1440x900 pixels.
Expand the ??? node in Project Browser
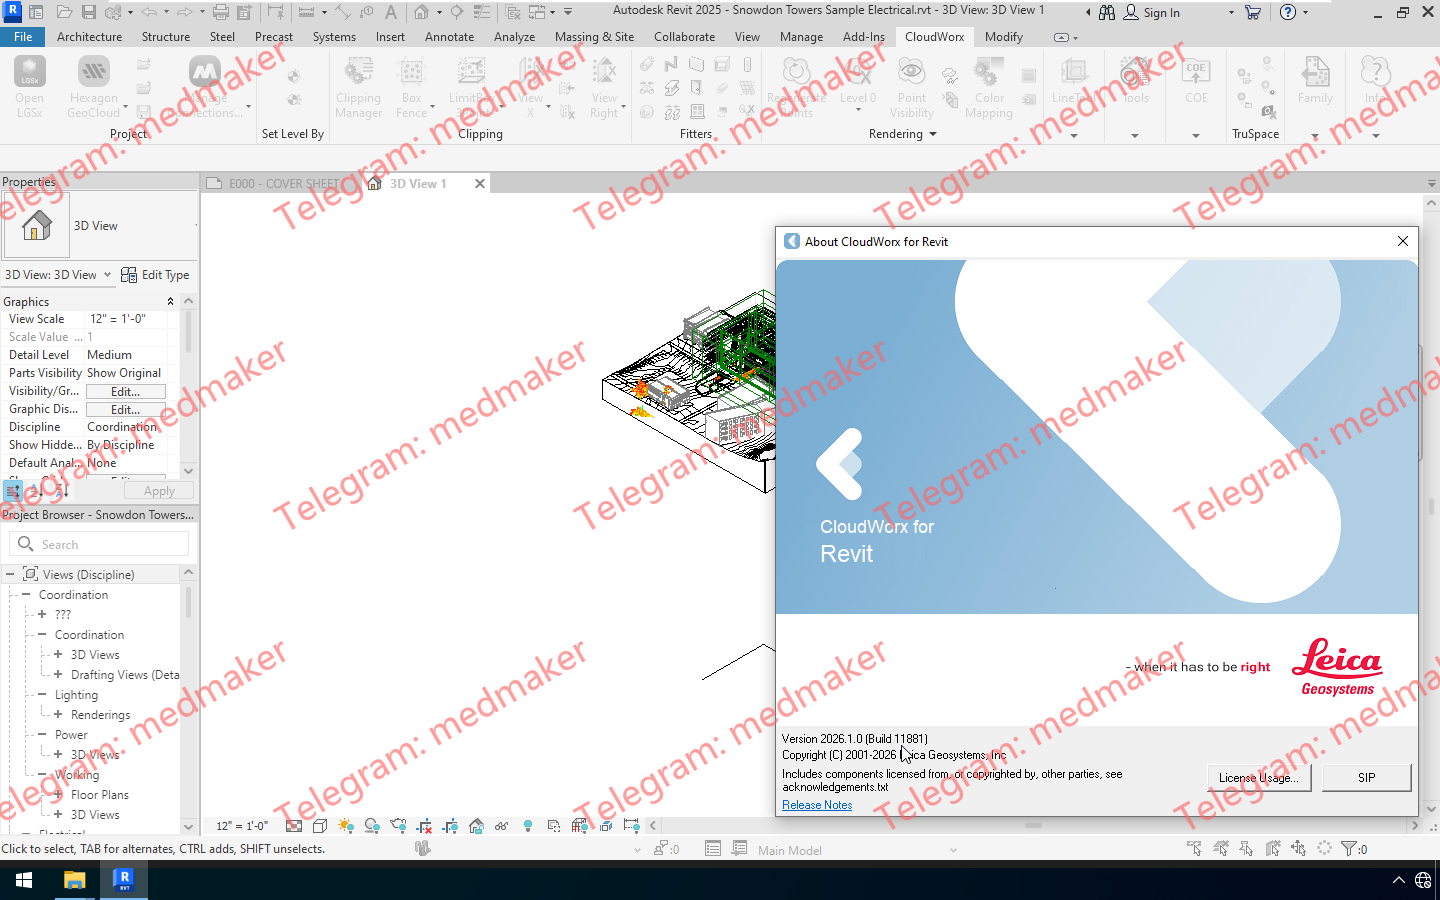click(42, 614)
